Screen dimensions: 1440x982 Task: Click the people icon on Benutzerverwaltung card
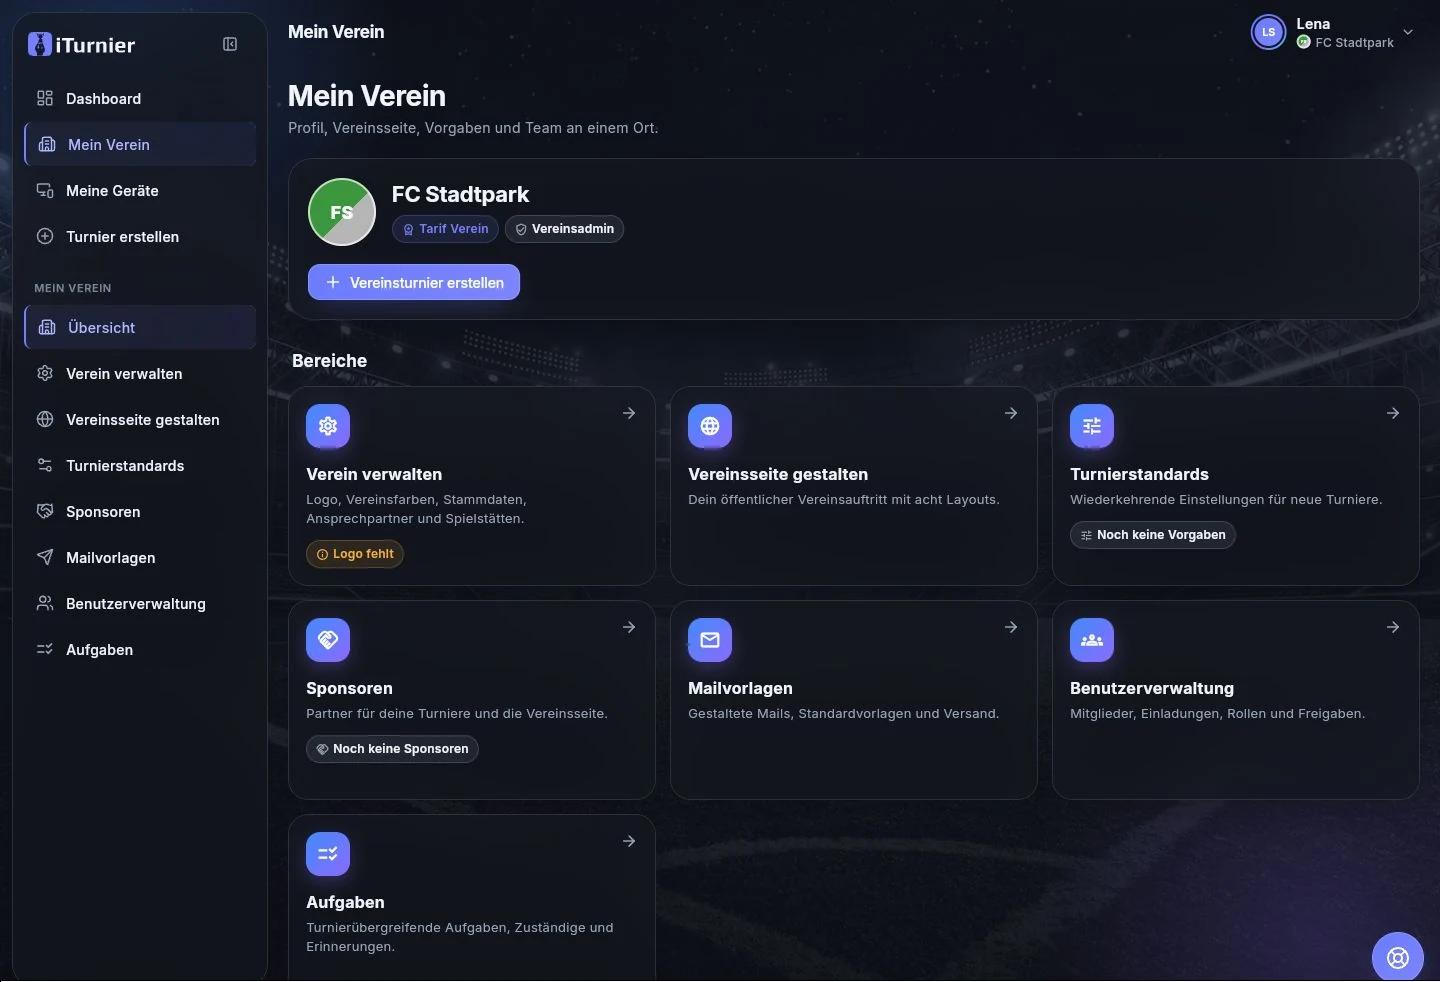(x=1092, y=640)
